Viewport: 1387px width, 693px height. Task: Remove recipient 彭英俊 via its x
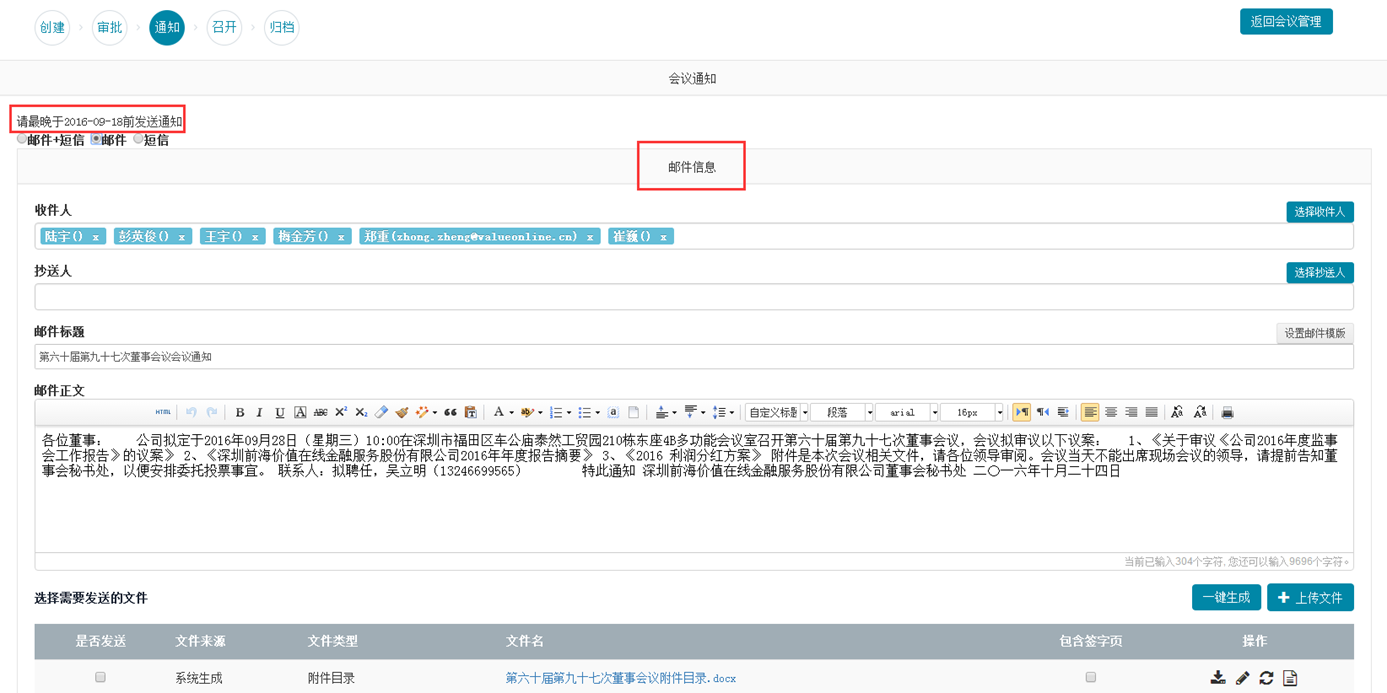click(x=181, y=237)
